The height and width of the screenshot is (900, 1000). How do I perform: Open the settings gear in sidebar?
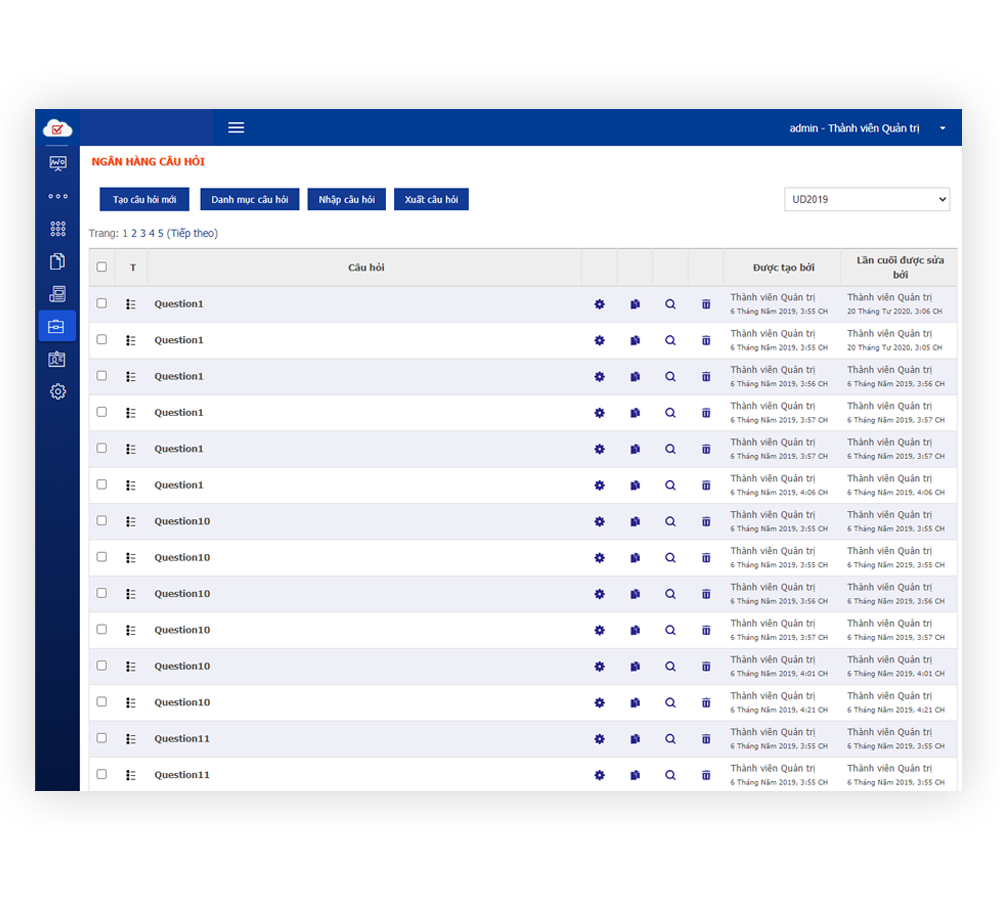(57, 392)
